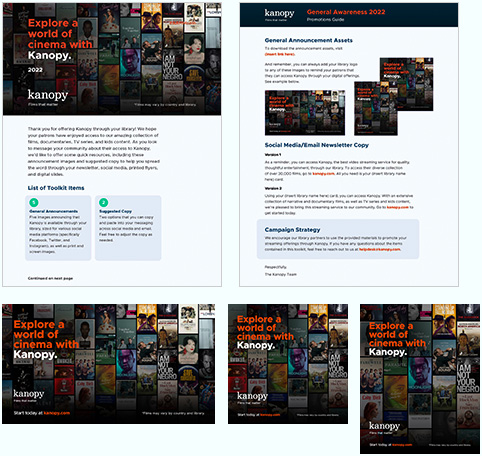Click the 'General Announcements' card title

pyautogui.click(x=53, y=211)
